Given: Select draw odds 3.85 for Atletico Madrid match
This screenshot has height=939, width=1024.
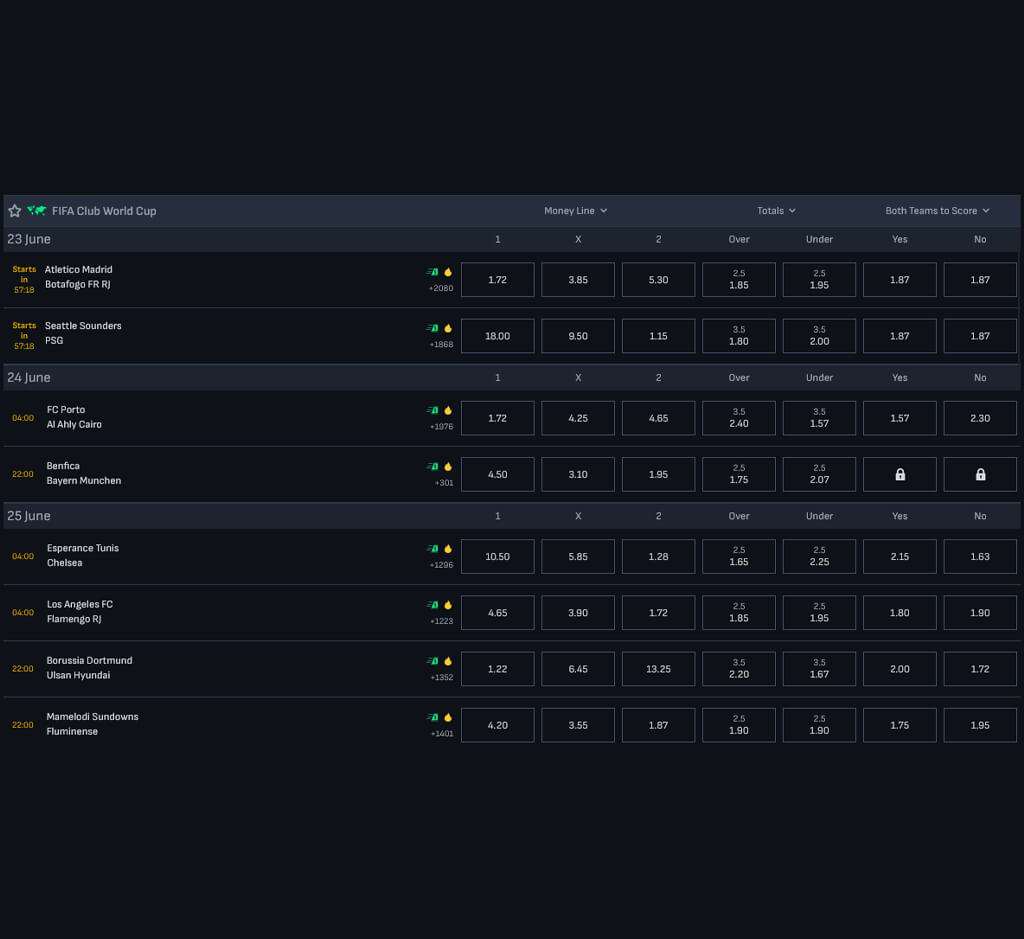Looking at the screenshot, I should coord(578,279).
